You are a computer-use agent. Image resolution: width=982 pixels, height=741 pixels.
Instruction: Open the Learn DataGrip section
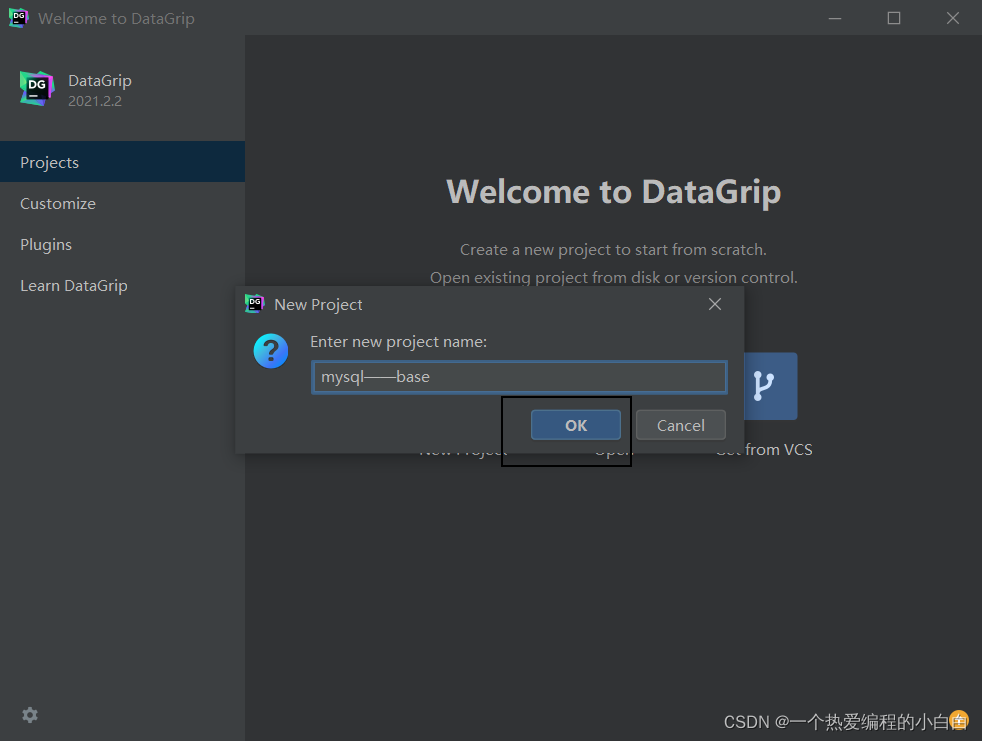(122, 286)
